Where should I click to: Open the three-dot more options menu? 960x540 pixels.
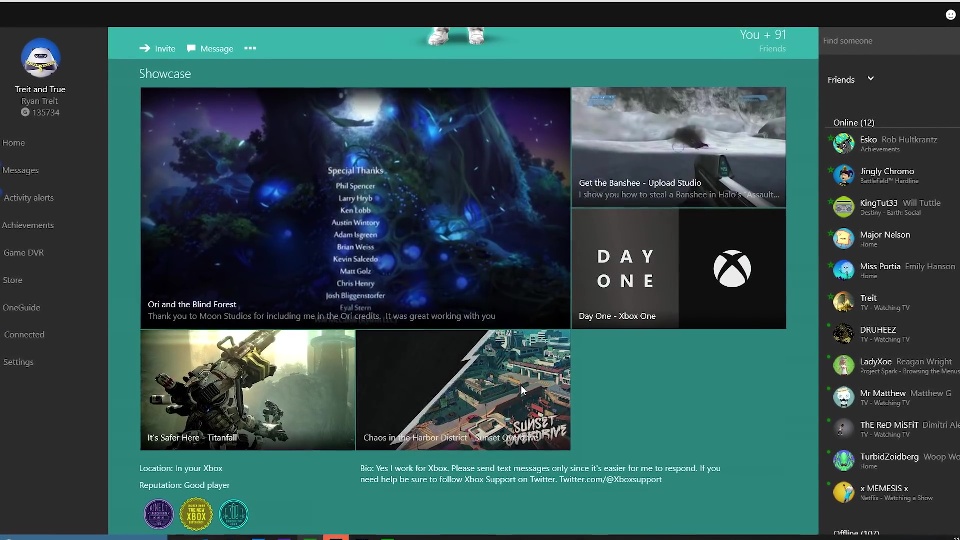[250, 48]
